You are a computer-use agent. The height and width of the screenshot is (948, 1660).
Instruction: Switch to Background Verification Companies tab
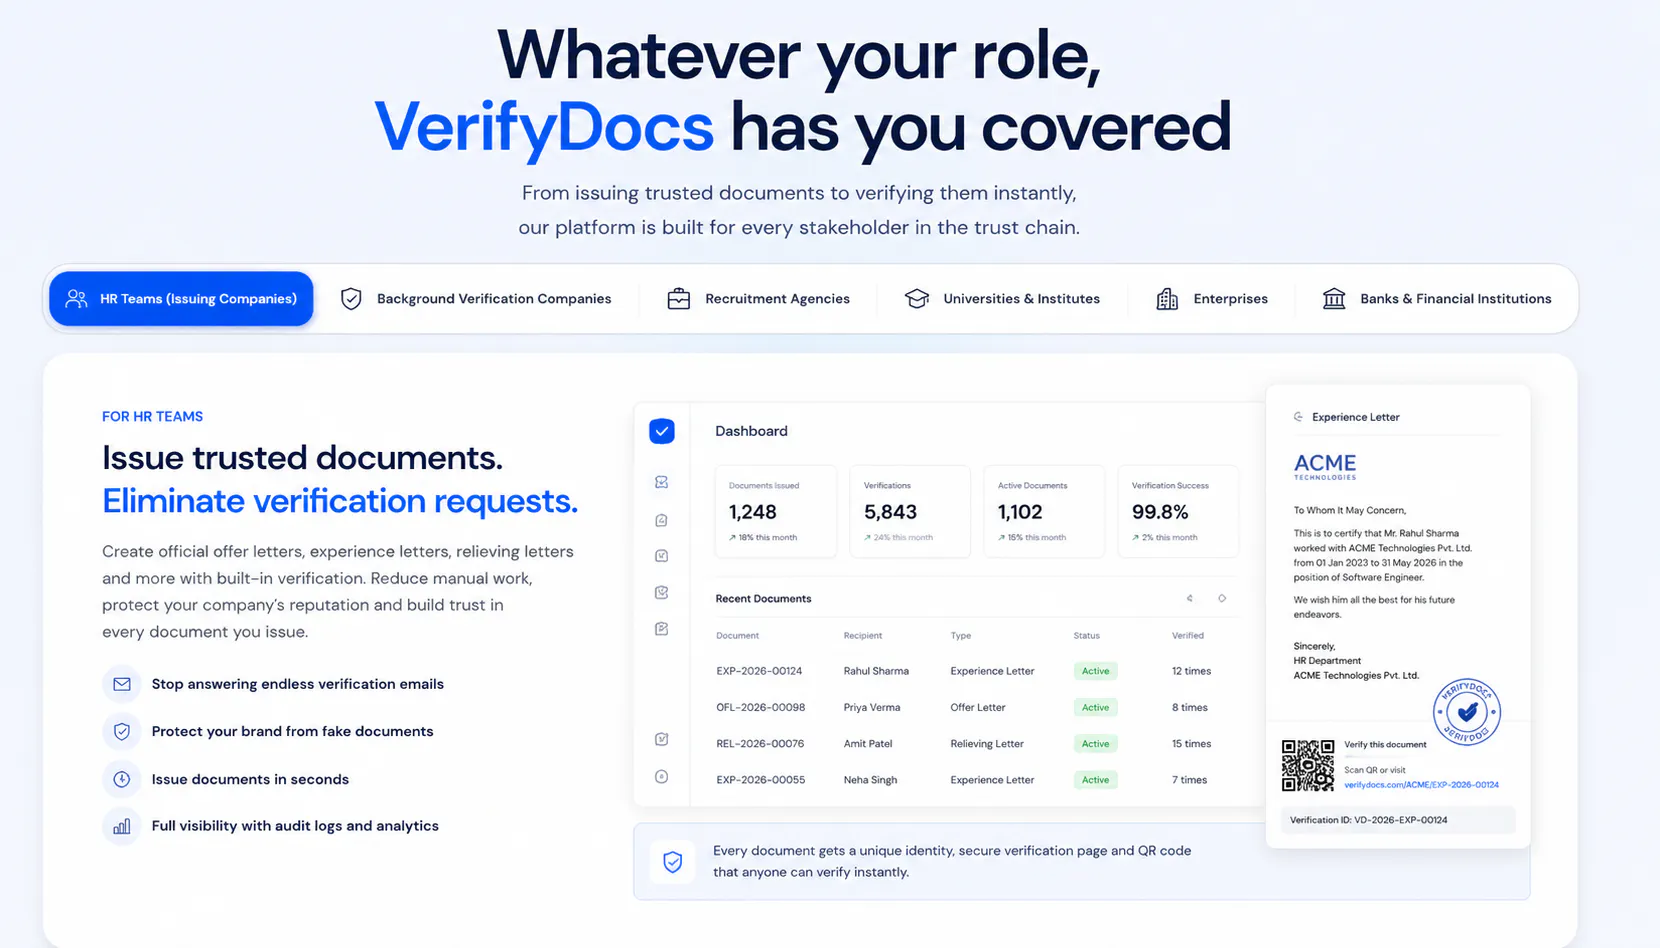click(476, 298)
